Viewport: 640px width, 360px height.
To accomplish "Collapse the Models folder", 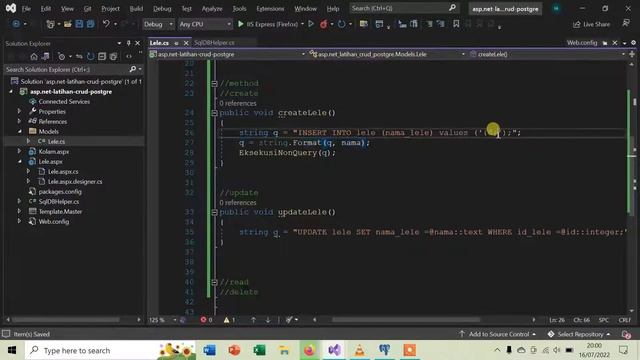I will [19, 131].
